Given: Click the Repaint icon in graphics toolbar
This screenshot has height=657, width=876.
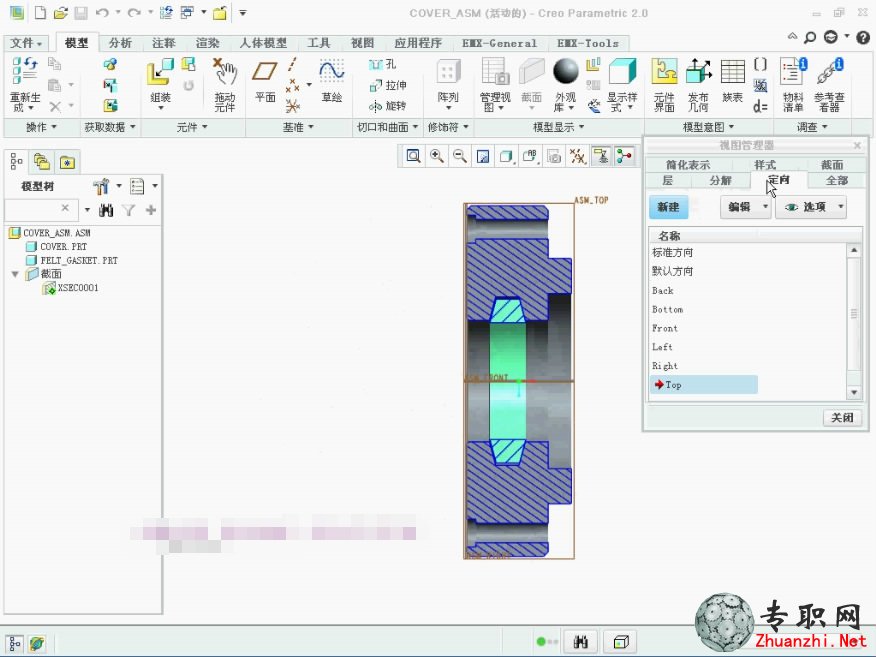Looking at the screenshot, I should [x=483, y=156].
